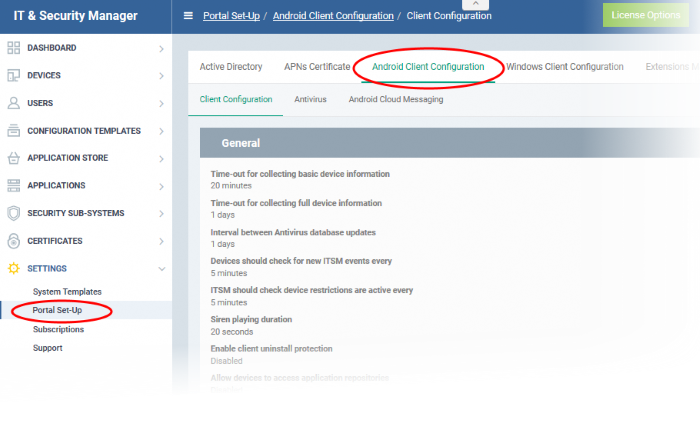Click the Dashboard grid icon
The image size is (700, 434).
(x=14, y=48)
